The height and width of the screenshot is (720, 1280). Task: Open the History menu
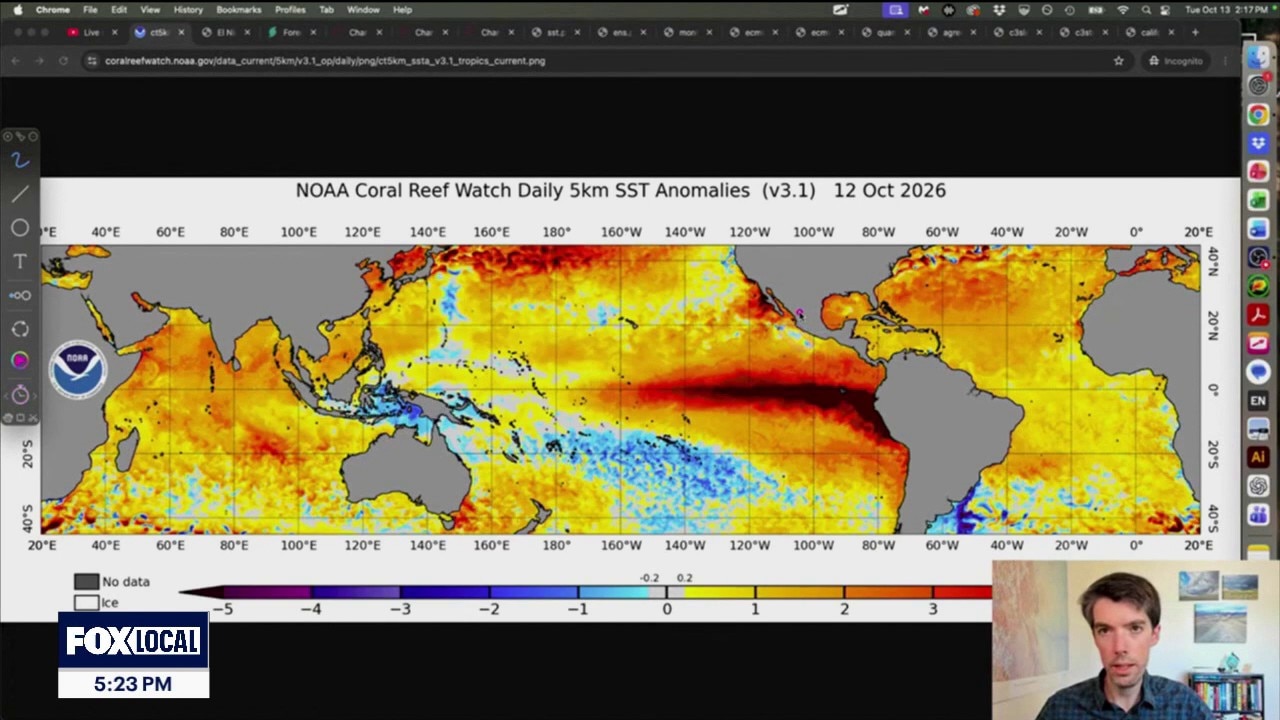(x=188, y=10)
